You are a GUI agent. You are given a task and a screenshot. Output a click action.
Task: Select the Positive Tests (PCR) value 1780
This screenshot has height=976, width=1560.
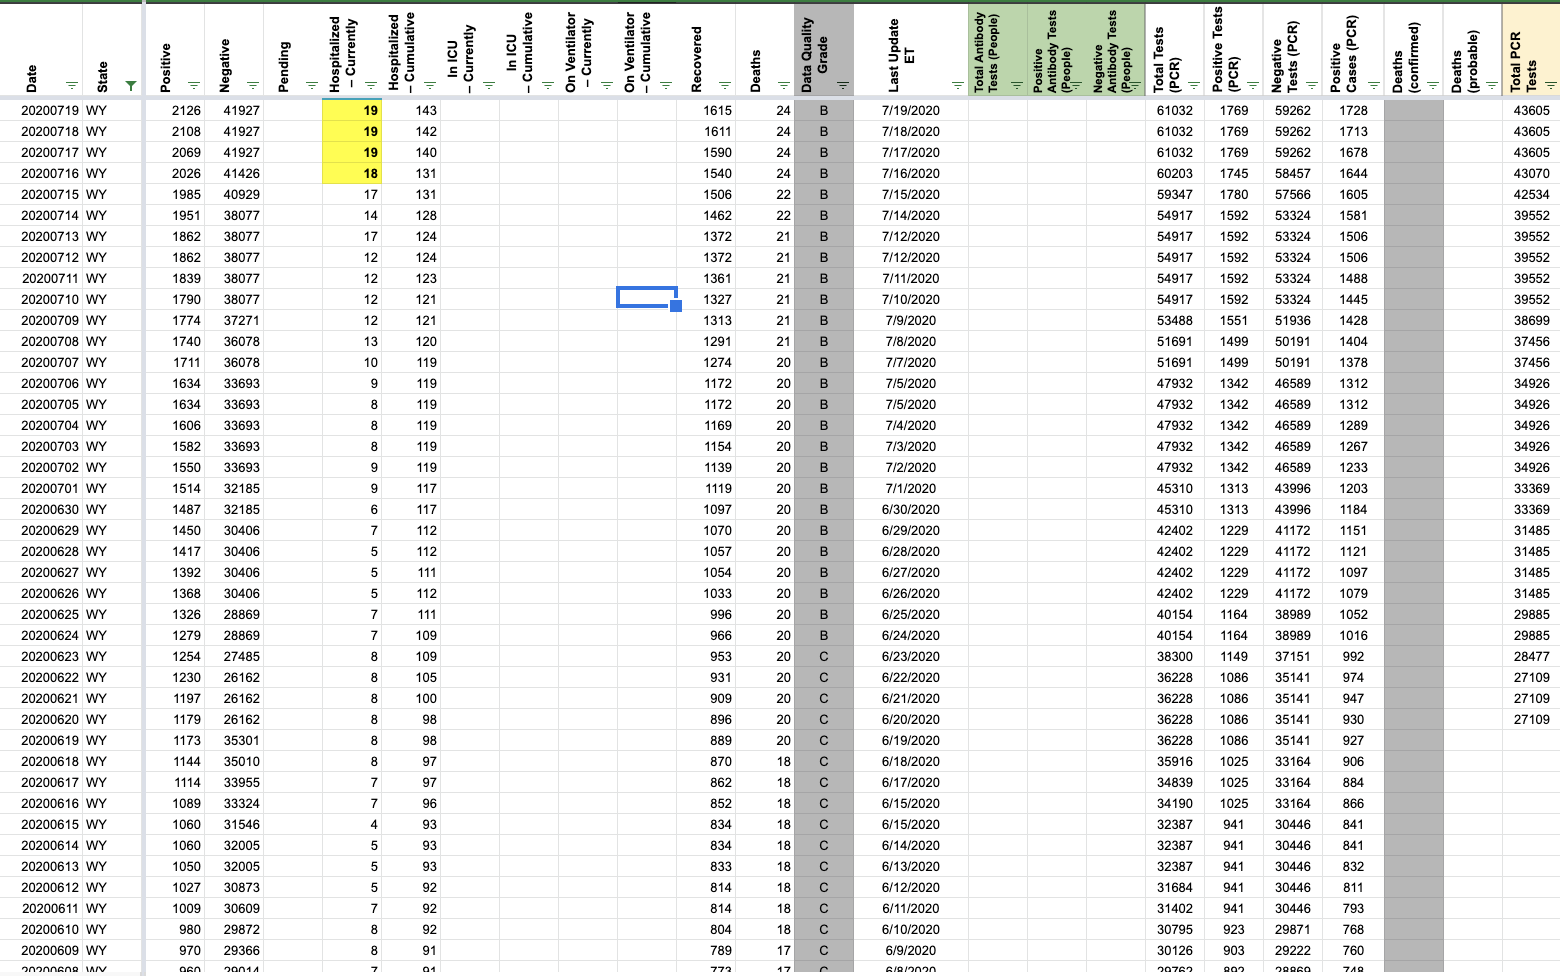1233,194
